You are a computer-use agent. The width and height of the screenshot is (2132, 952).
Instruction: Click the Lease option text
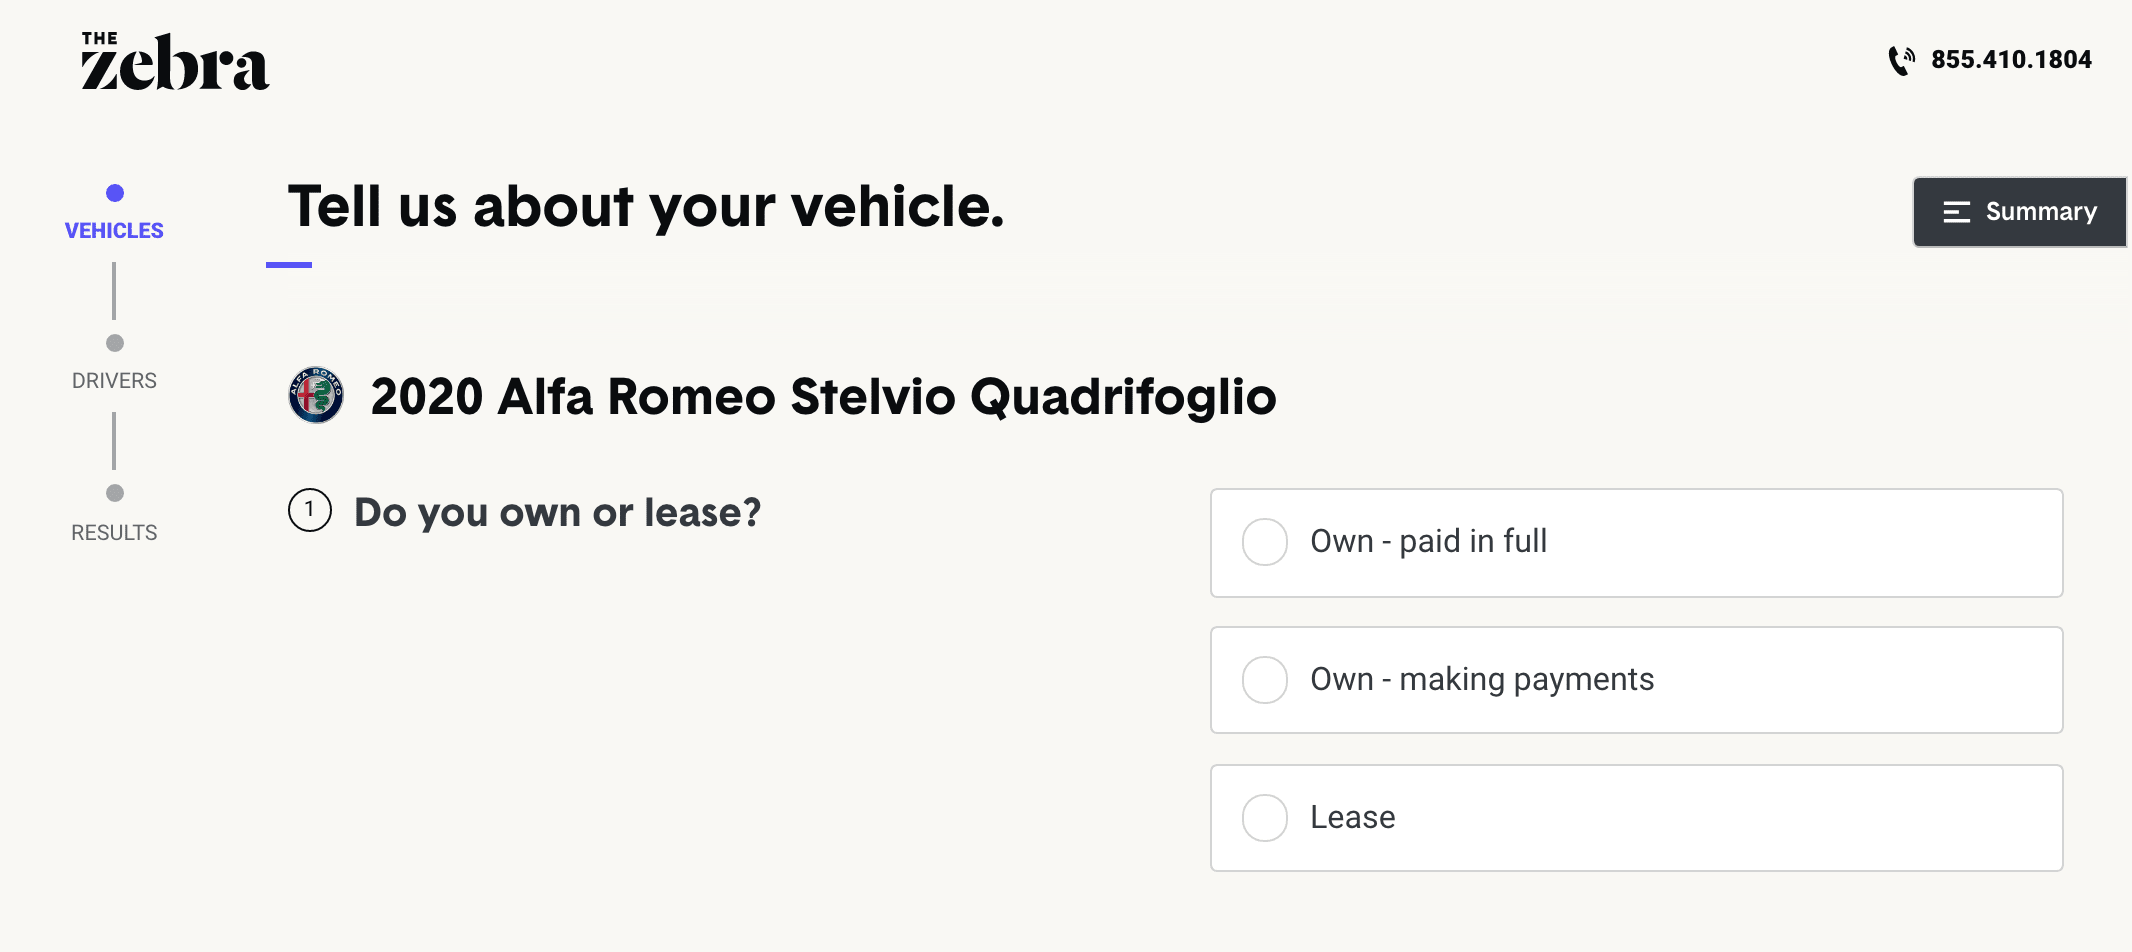(x=1353, y=817)
